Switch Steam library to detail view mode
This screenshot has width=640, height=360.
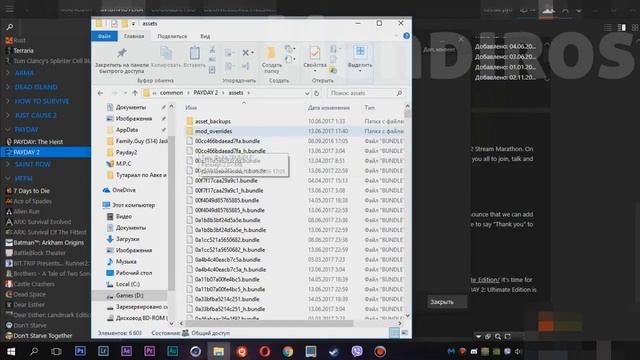[622, 27]
